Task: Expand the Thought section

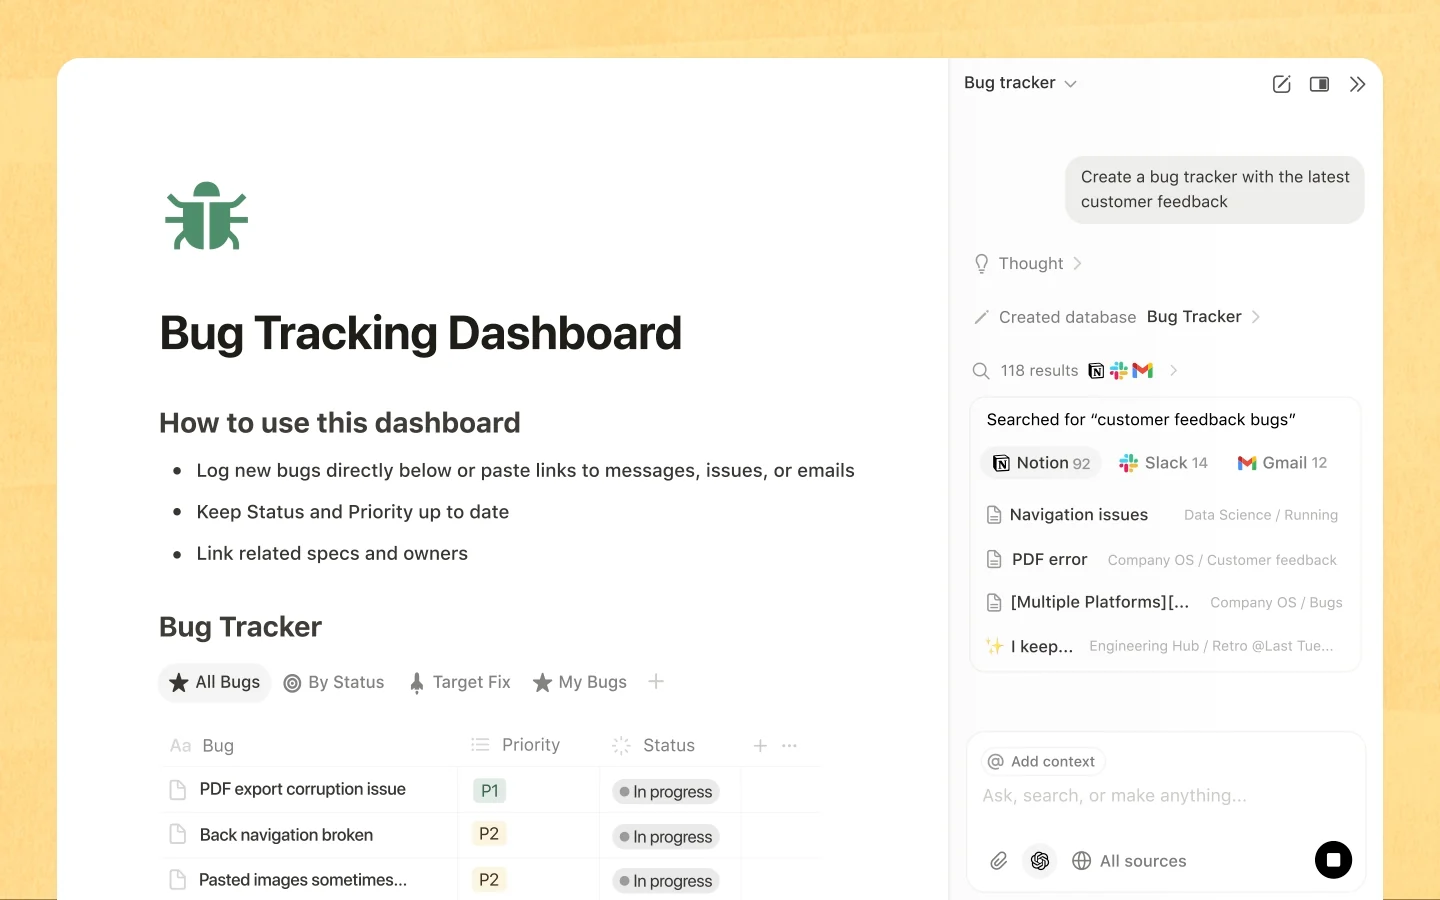Action: tap(1029, 263)
